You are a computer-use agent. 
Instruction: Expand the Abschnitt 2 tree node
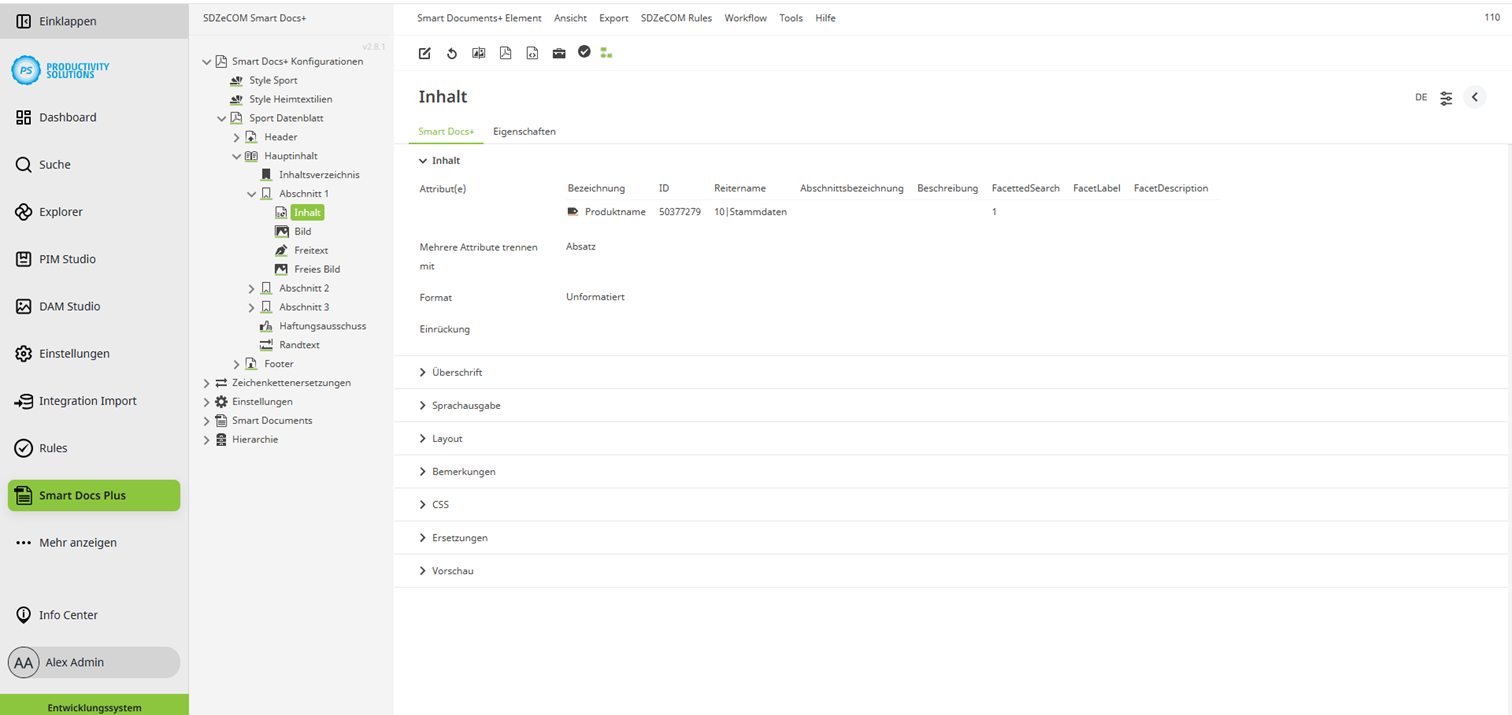coord(252,287)
